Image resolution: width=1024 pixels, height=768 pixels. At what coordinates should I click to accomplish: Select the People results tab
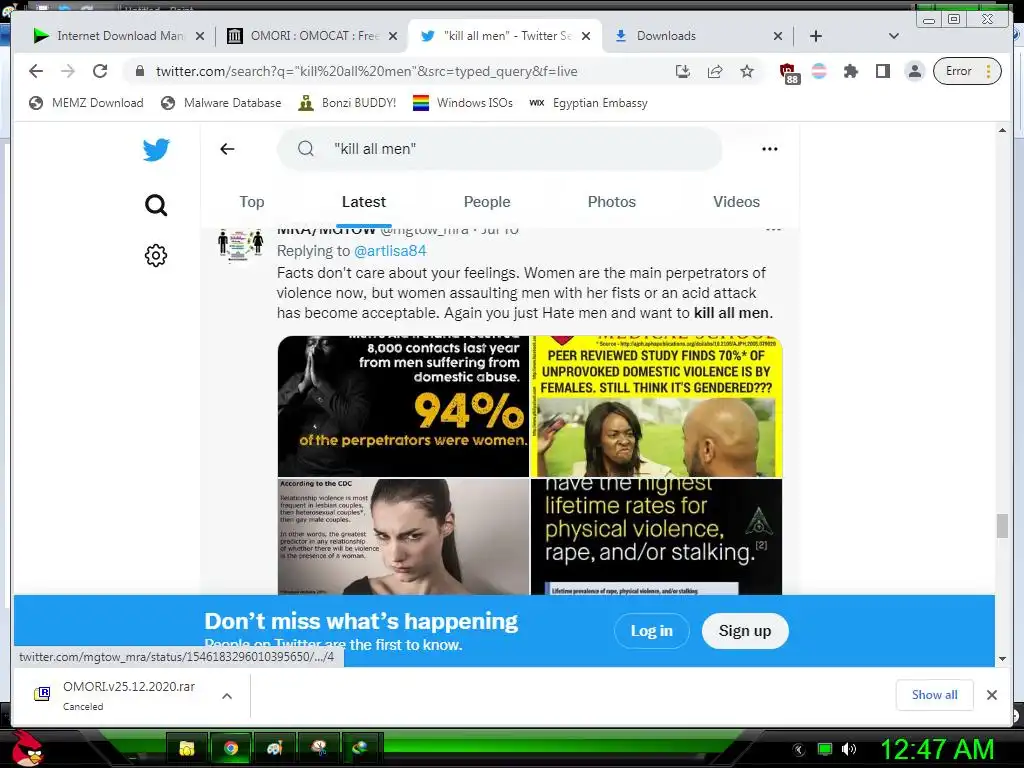point(487,202)
